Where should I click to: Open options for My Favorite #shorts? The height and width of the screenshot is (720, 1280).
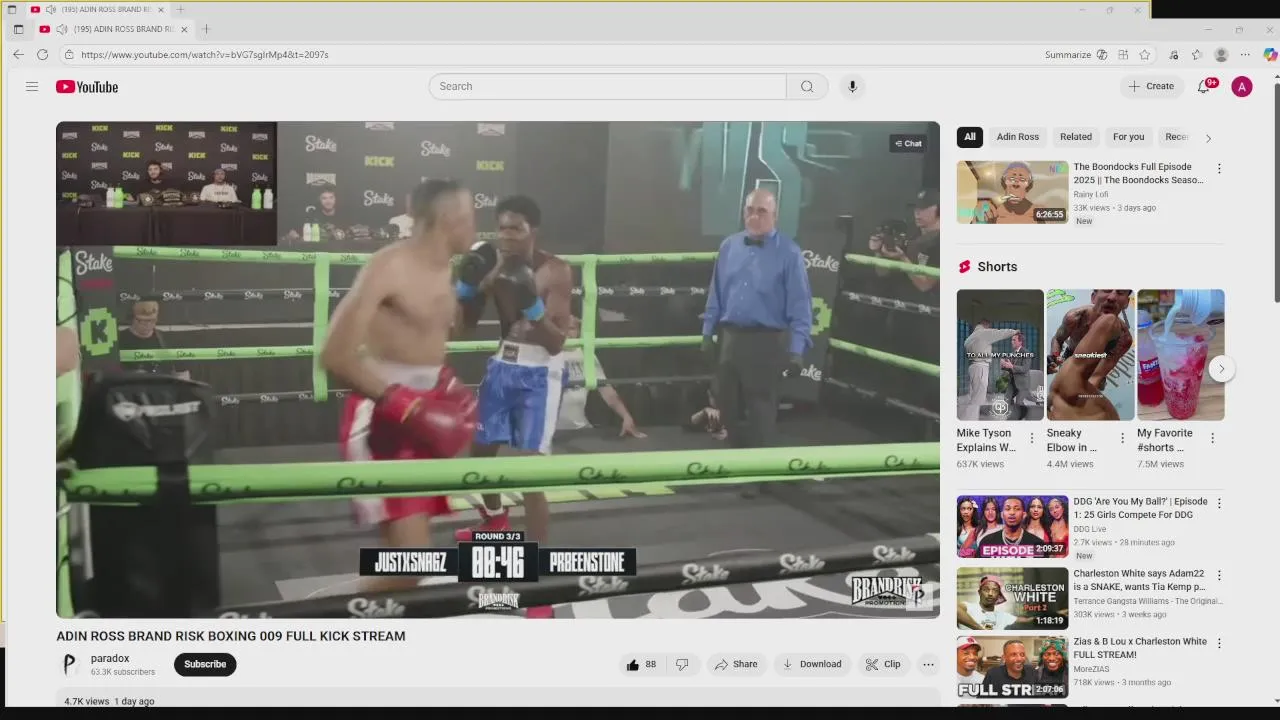coord(1212,438)
